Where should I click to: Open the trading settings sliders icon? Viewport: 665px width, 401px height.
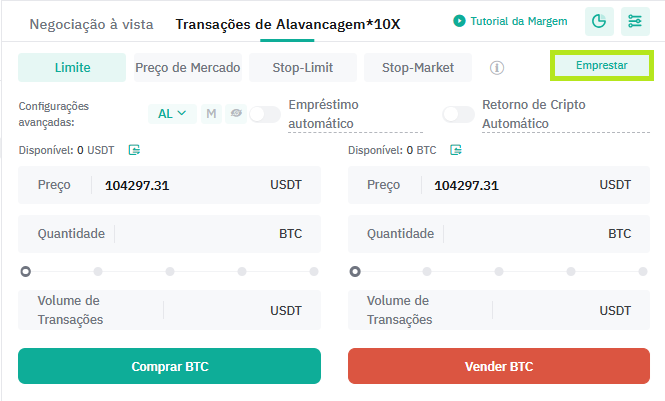[x=635, y=21]
